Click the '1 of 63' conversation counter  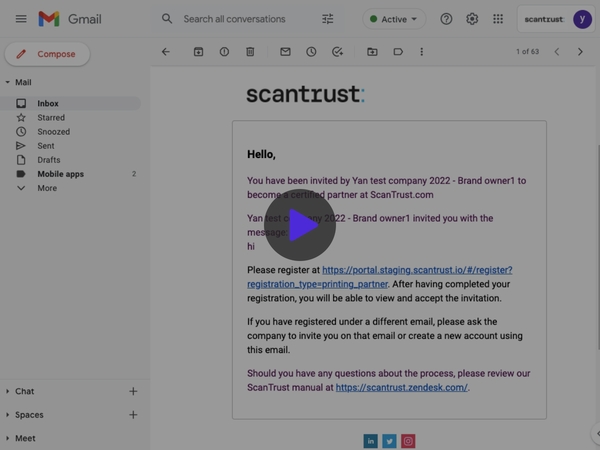pyautogui.click(x=527, y=52)
